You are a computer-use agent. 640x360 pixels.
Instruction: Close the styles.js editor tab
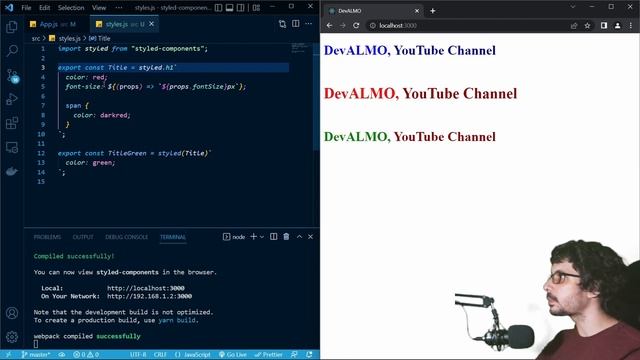(x=151, y=24)
